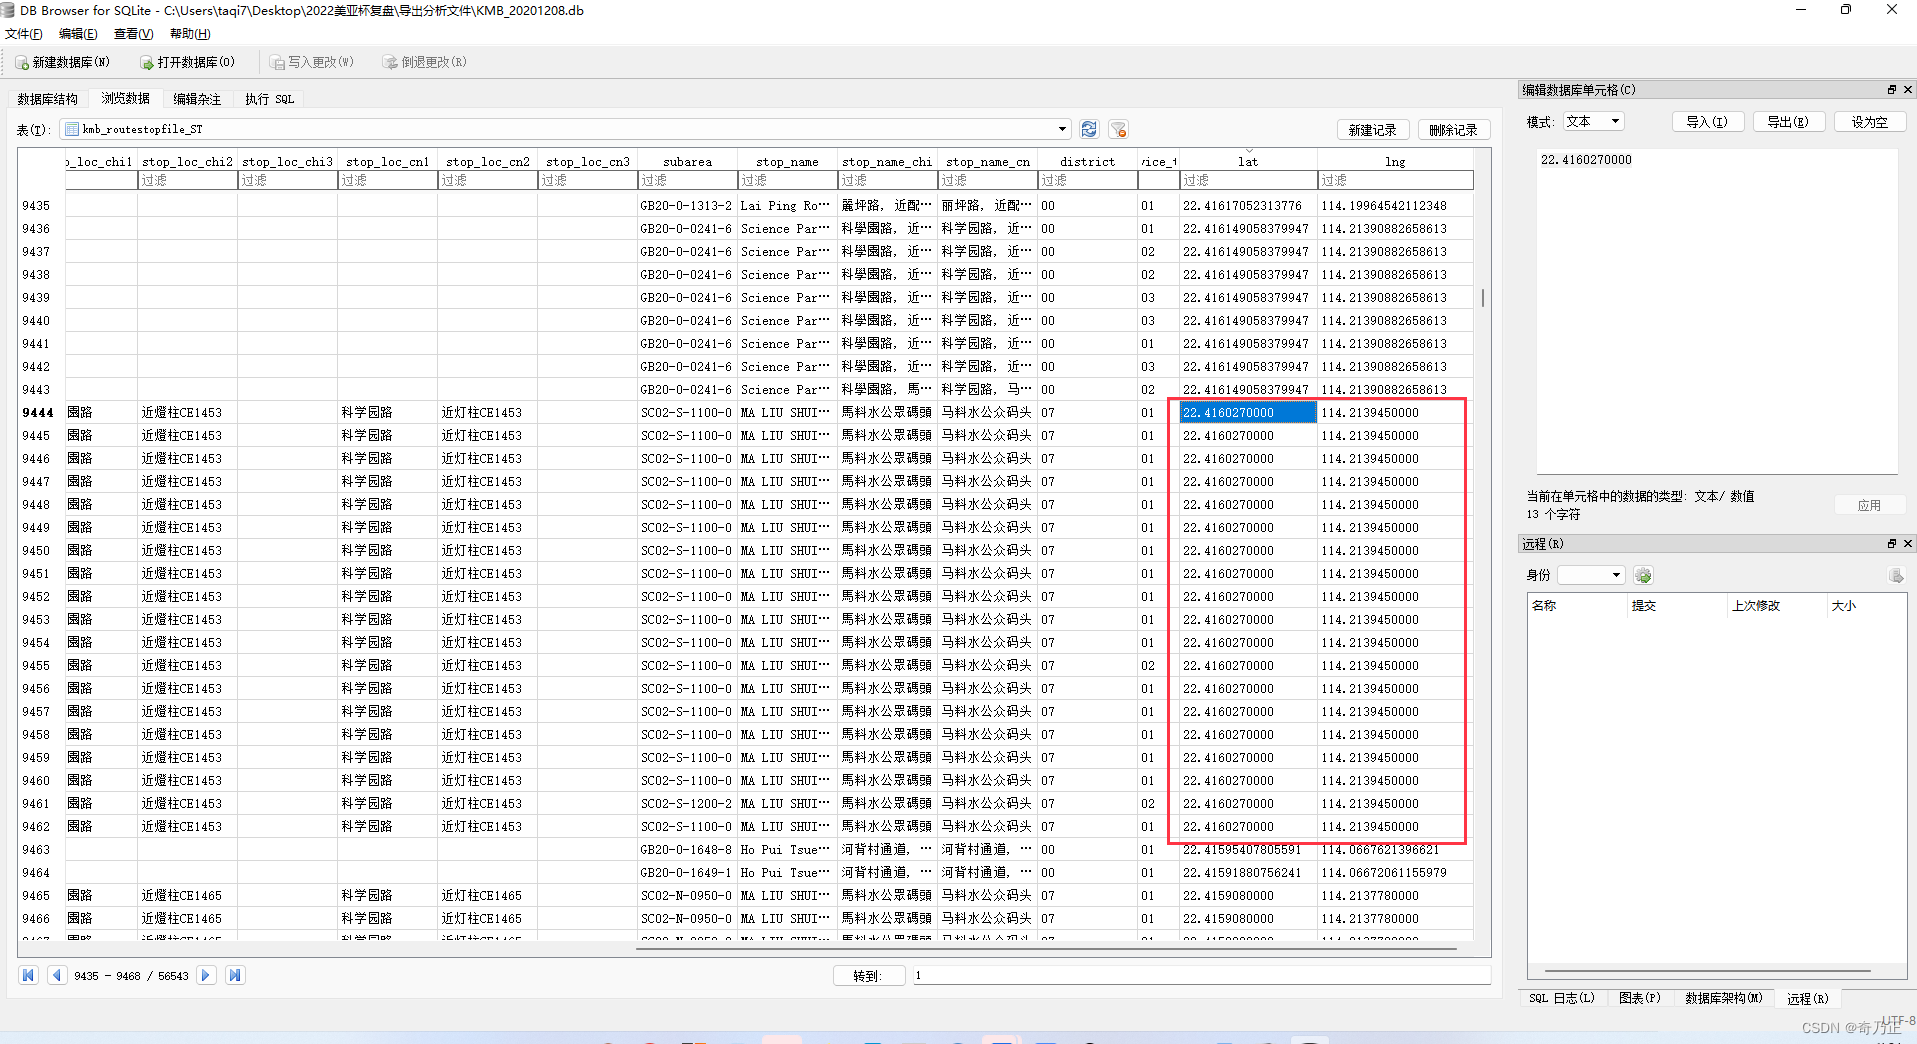1917x1044 pixels.
Task: Advance to the next record page
Action: tap(206, 975)
